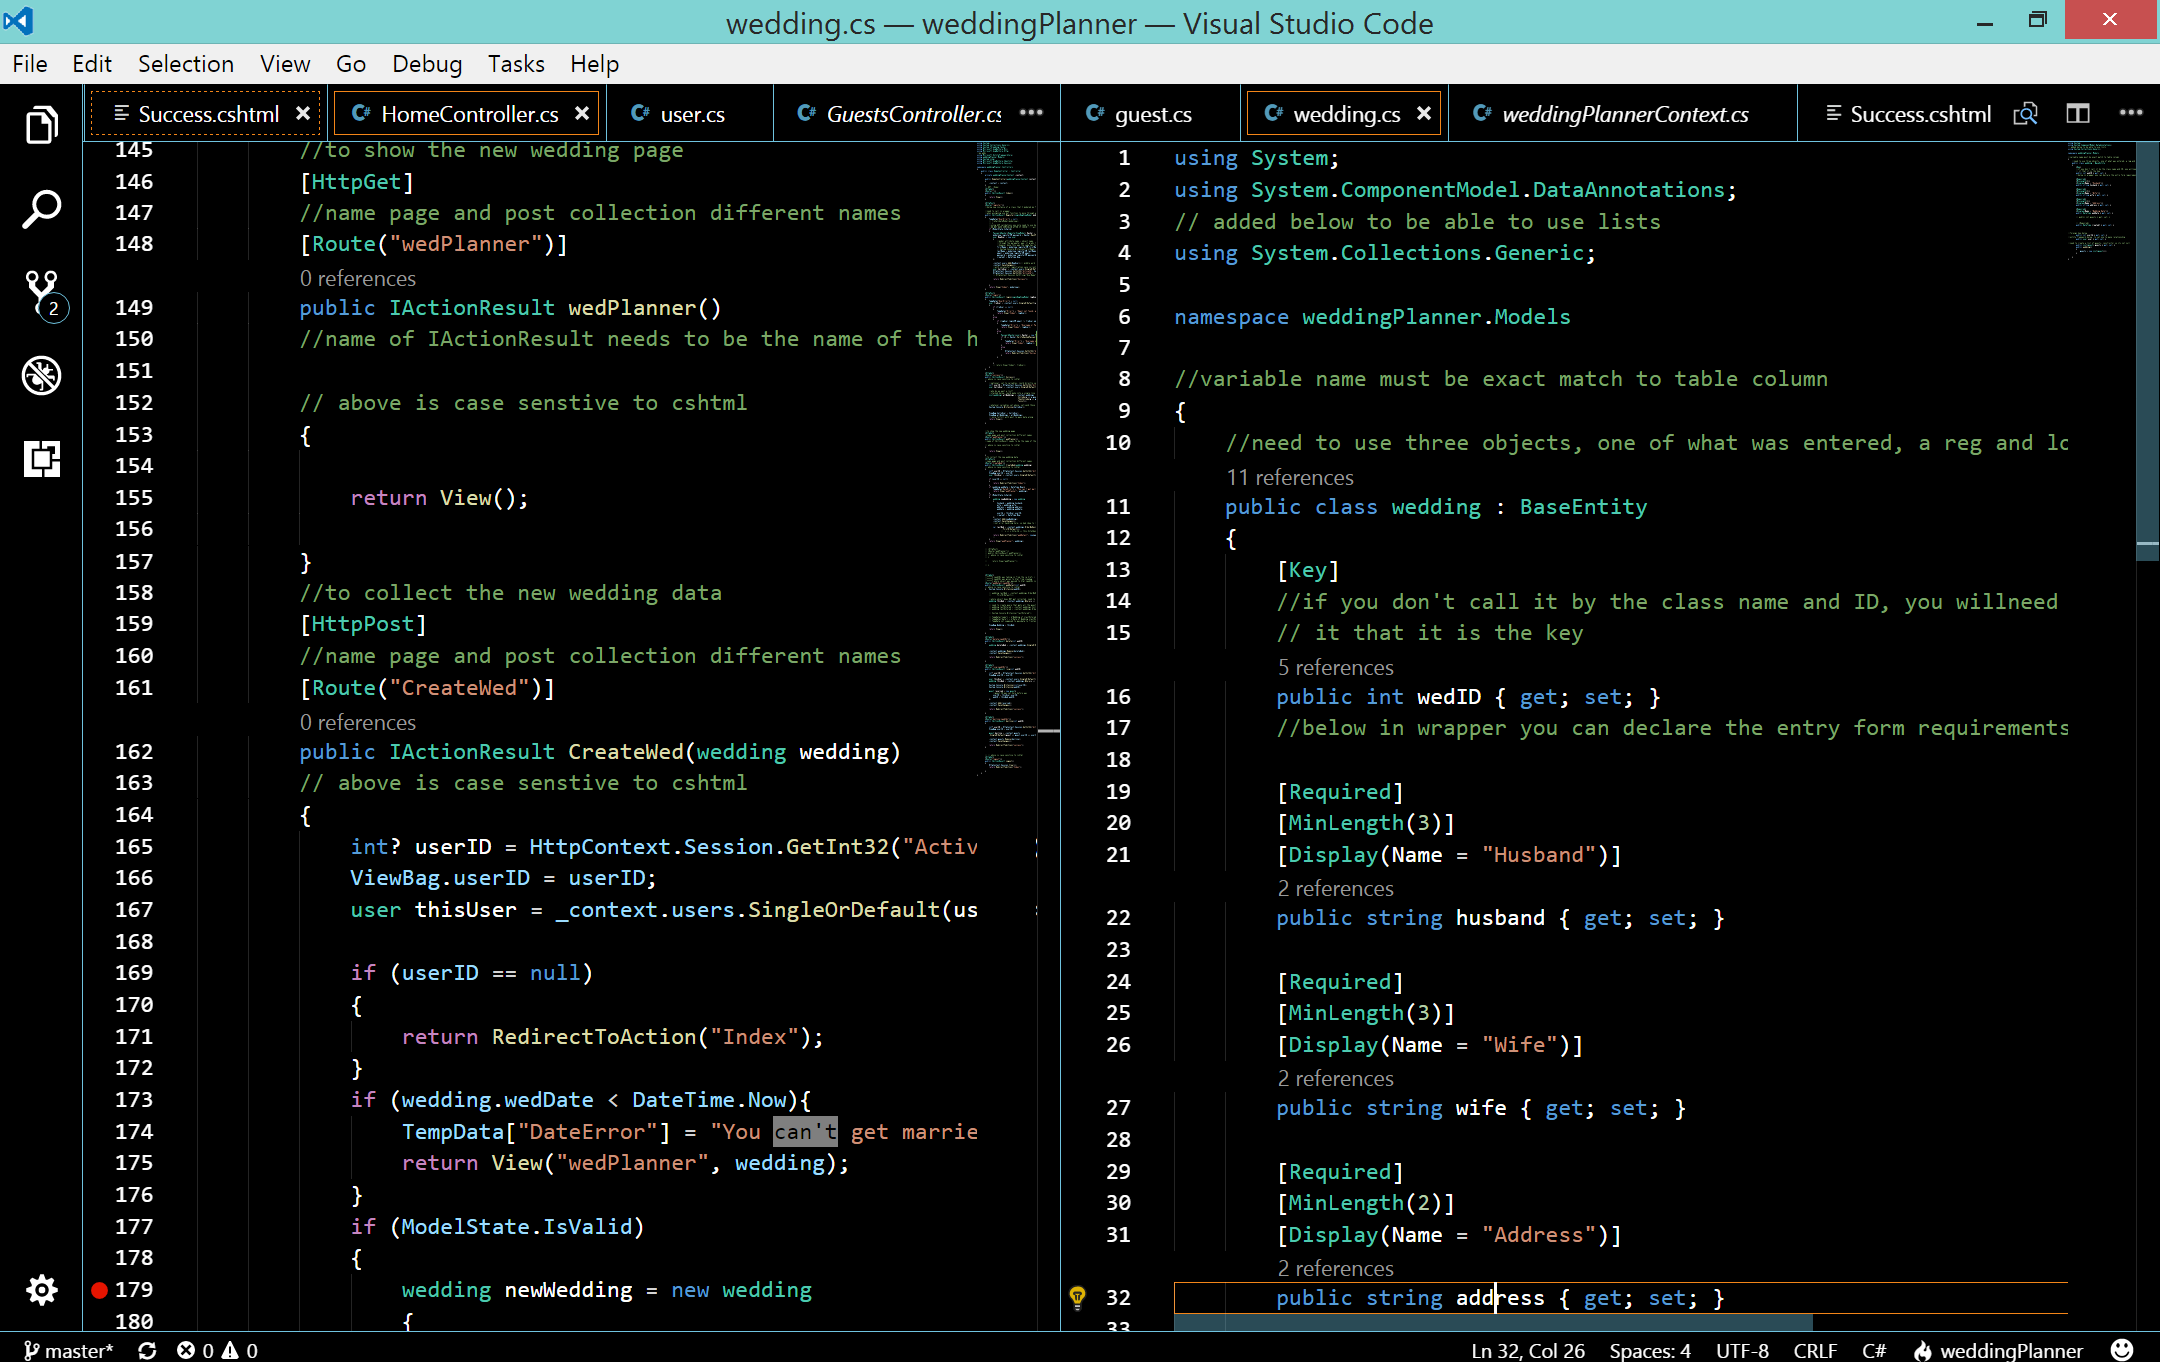The image size is (2160, 1362).
Task: Open the File menu
Action: click(x=30, y=64)
